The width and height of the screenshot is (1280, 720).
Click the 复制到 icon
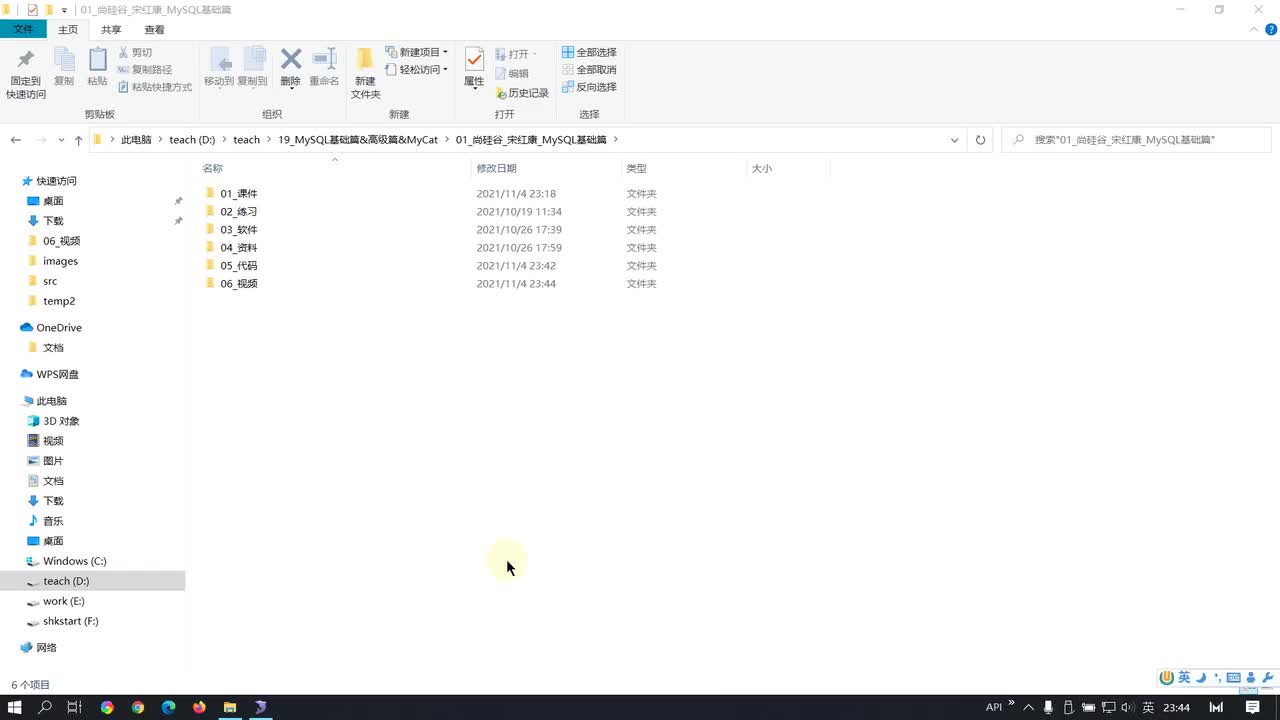click(253, 60)
